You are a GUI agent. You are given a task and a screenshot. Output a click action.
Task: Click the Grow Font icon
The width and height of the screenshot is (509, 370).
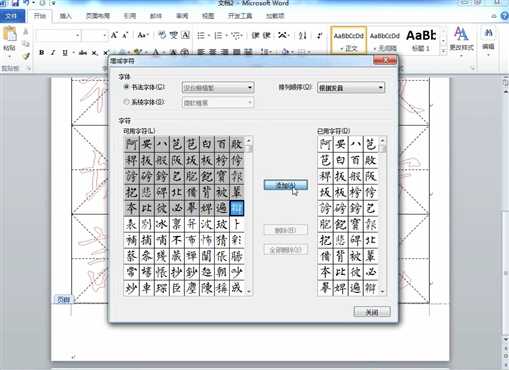tap(114, 35)
